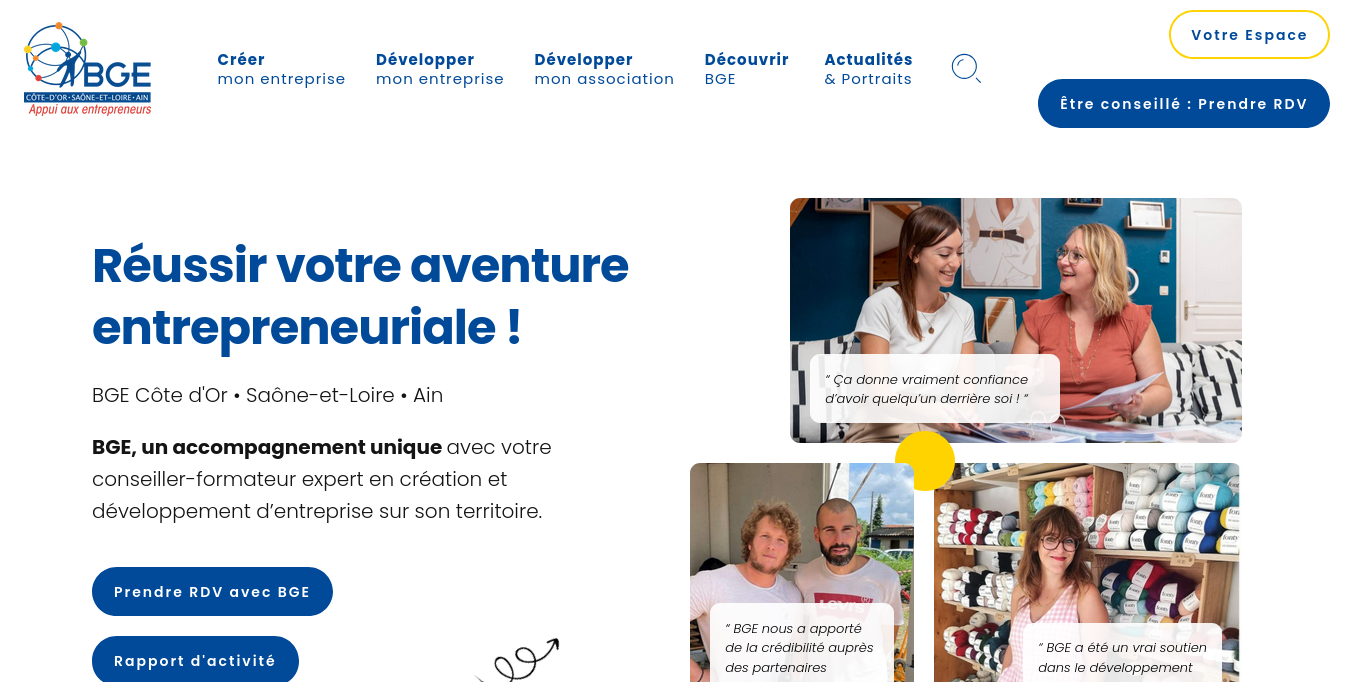Click quote 'BGE nous a apporté de la crédibilité'
This screenshot has width=1366, height=682.
(x=802, y=643)
